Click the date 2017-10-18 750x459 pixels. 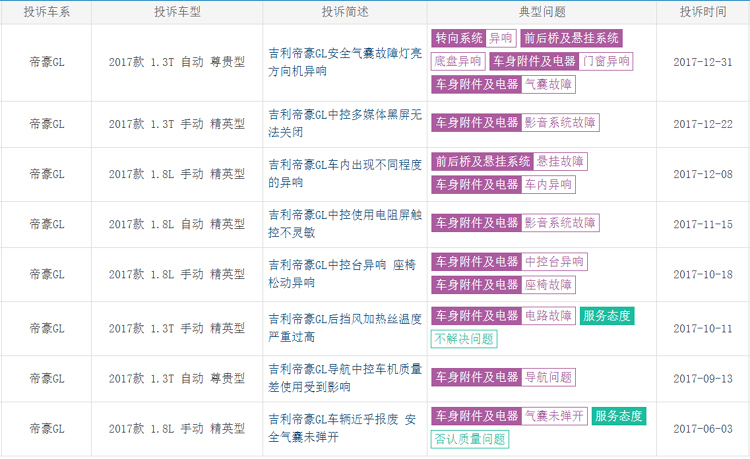(703, 275)
